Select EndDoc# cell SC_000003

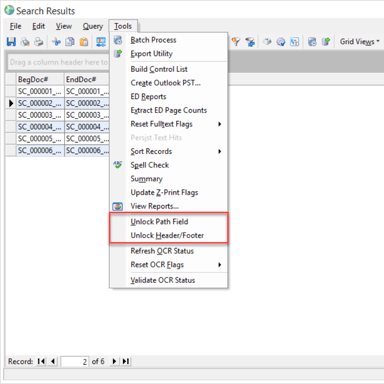pyautogui.click(x=87, y=115)
